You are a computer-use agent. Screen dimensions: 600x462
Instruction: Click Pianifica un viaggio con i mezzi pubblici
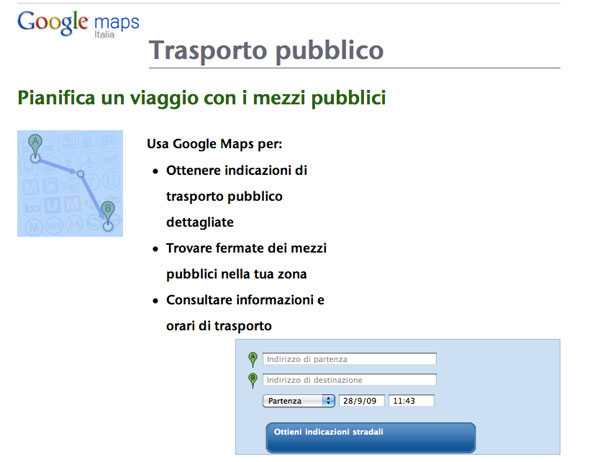202,98
